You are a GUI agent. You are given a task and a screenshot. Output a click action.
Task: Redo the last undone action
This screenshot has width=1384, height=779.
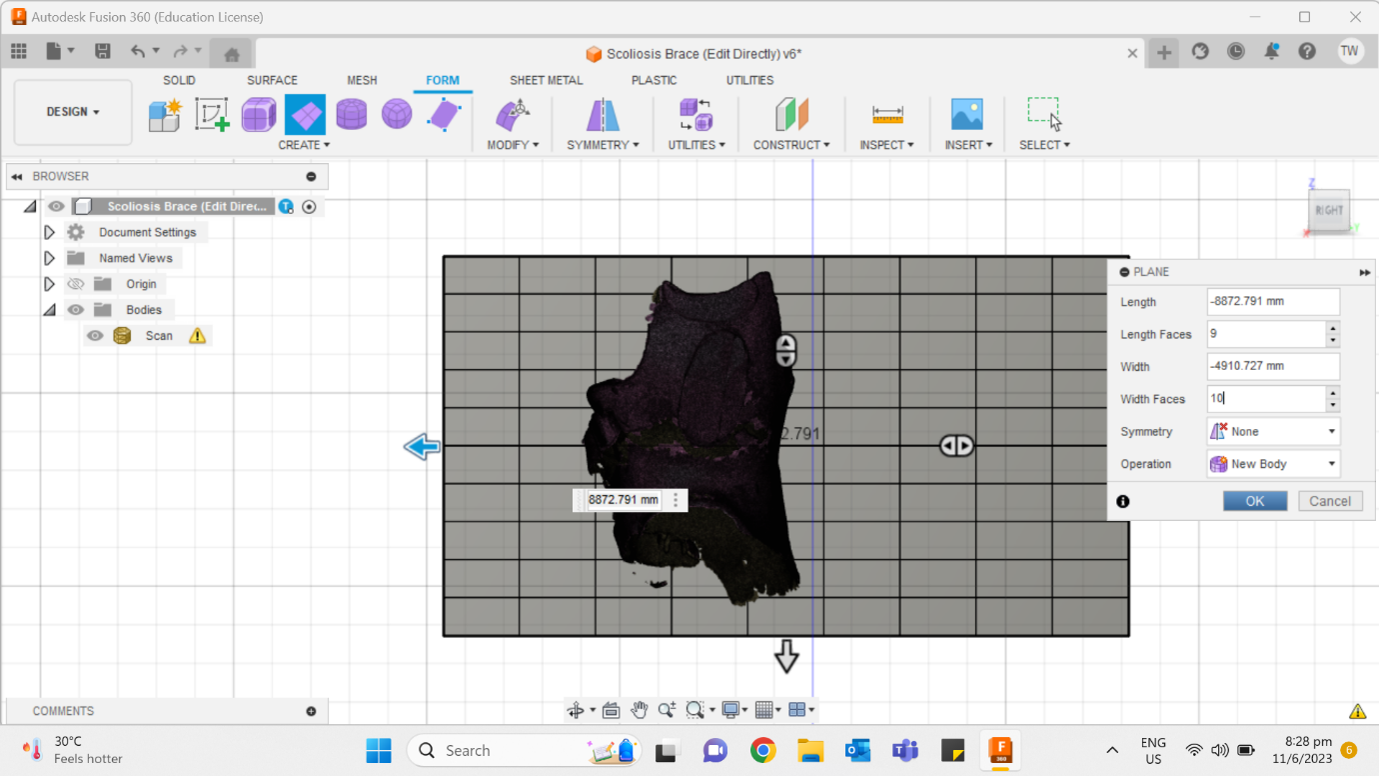(180, 52)
